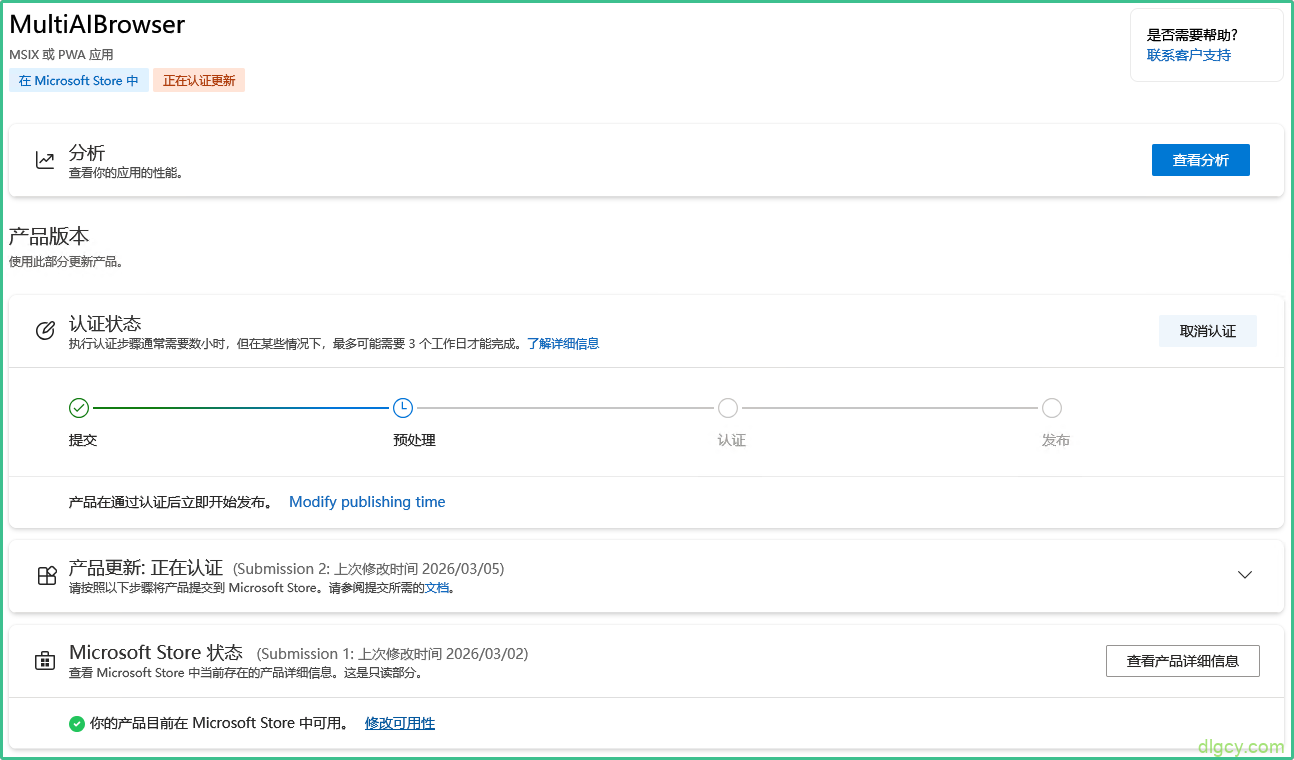
Task: Click the 修改可用性 link
Action: click(400, 723)
